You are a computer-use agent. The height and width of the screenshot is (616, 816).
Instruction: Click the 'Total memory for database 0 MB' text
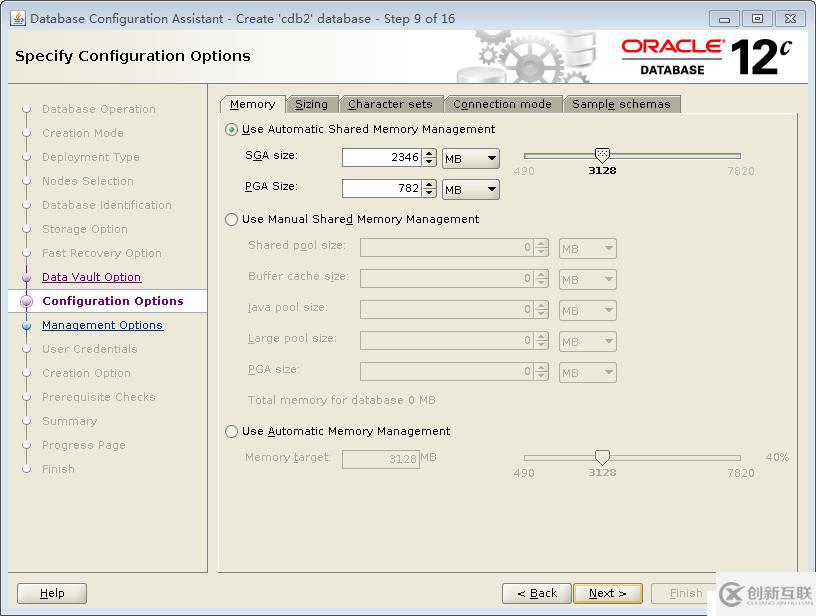click(341, 400)
